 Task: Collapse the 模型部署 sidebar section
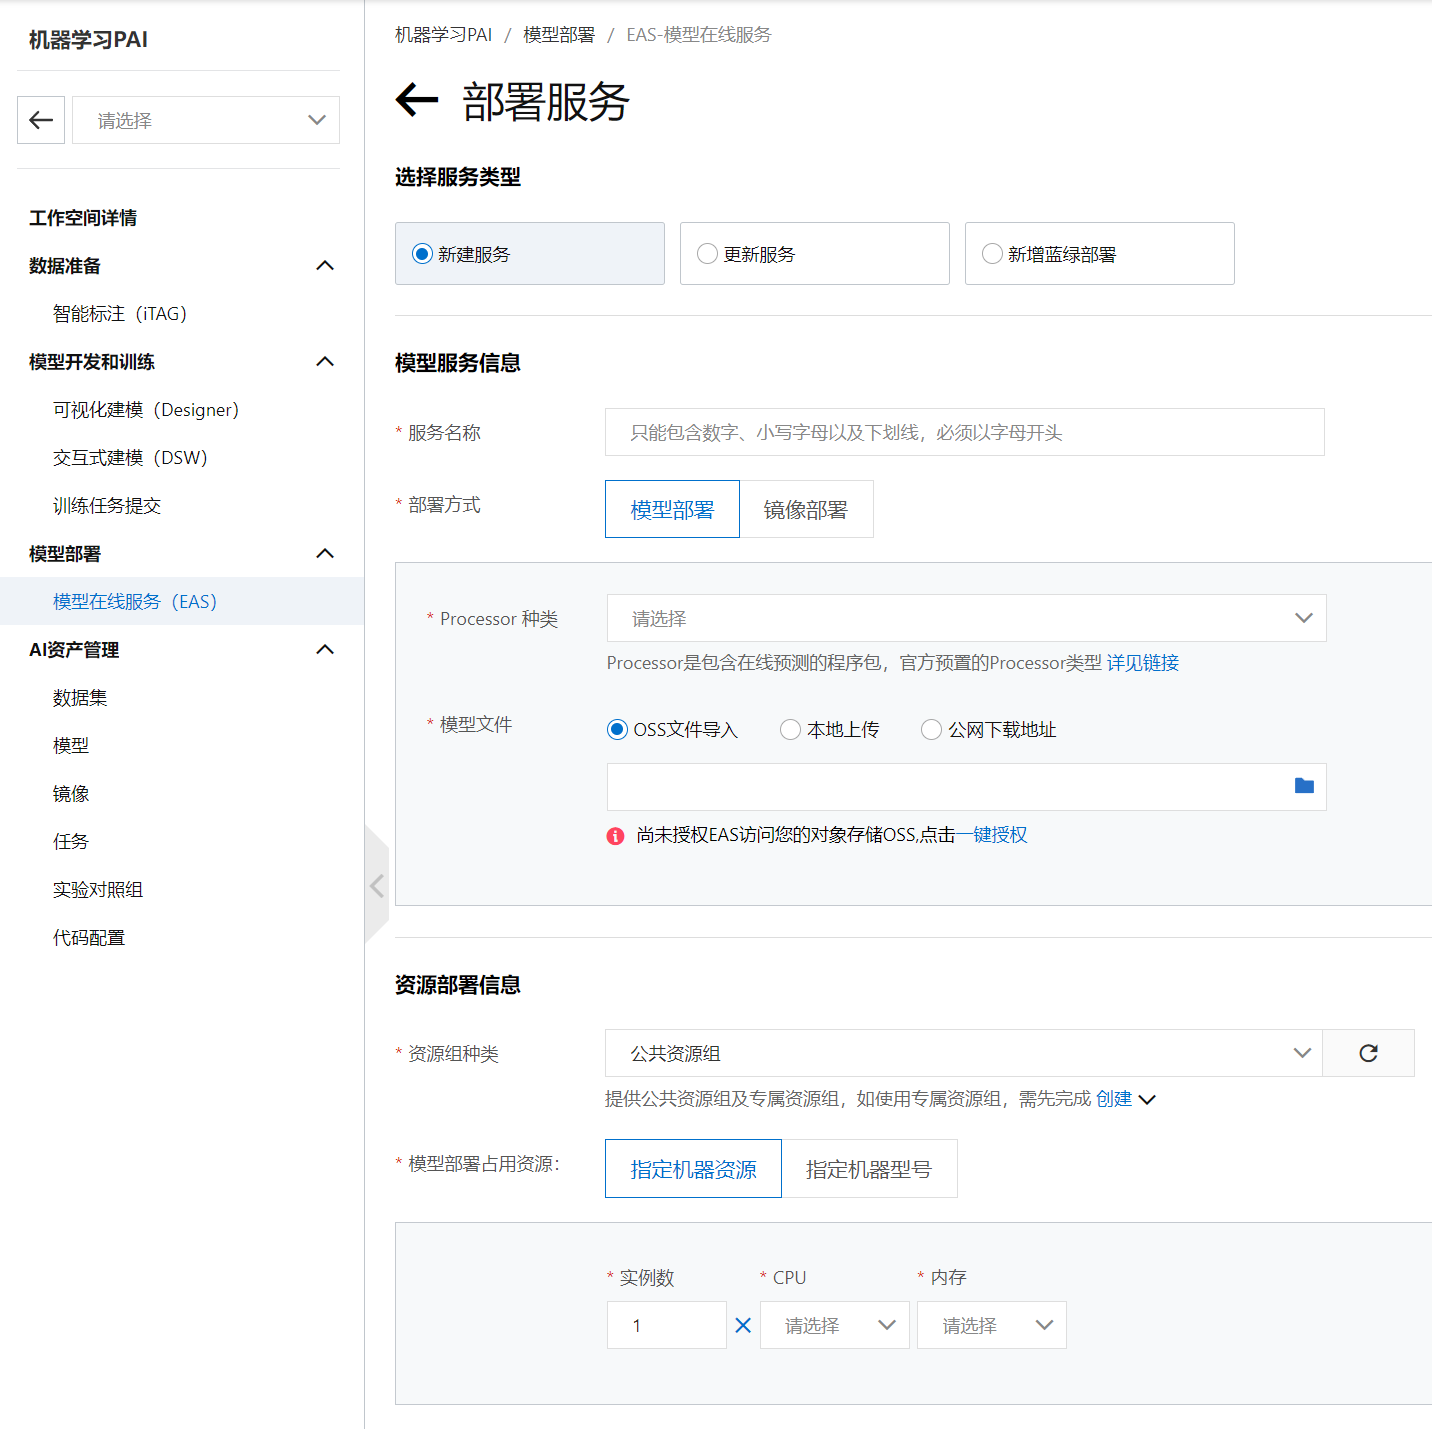coord(325,554)
